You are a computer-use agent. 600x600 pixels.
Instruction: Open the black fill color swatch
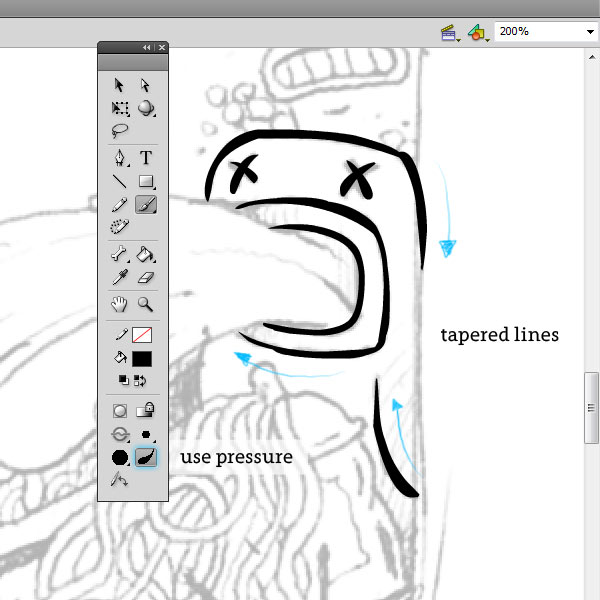pyautogui.click(x=142, y=359)
